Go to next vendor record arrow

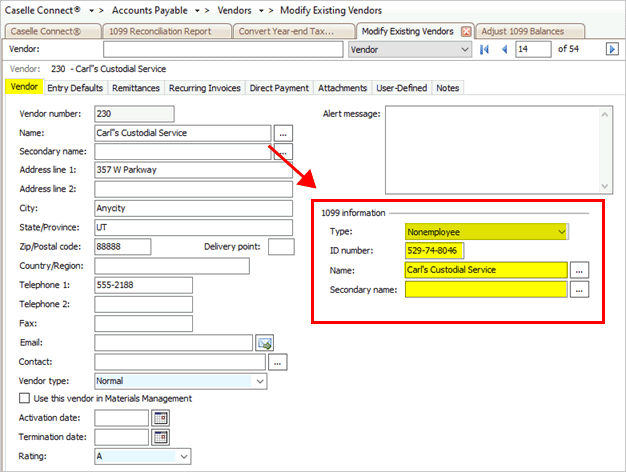(x=612, y=49)
